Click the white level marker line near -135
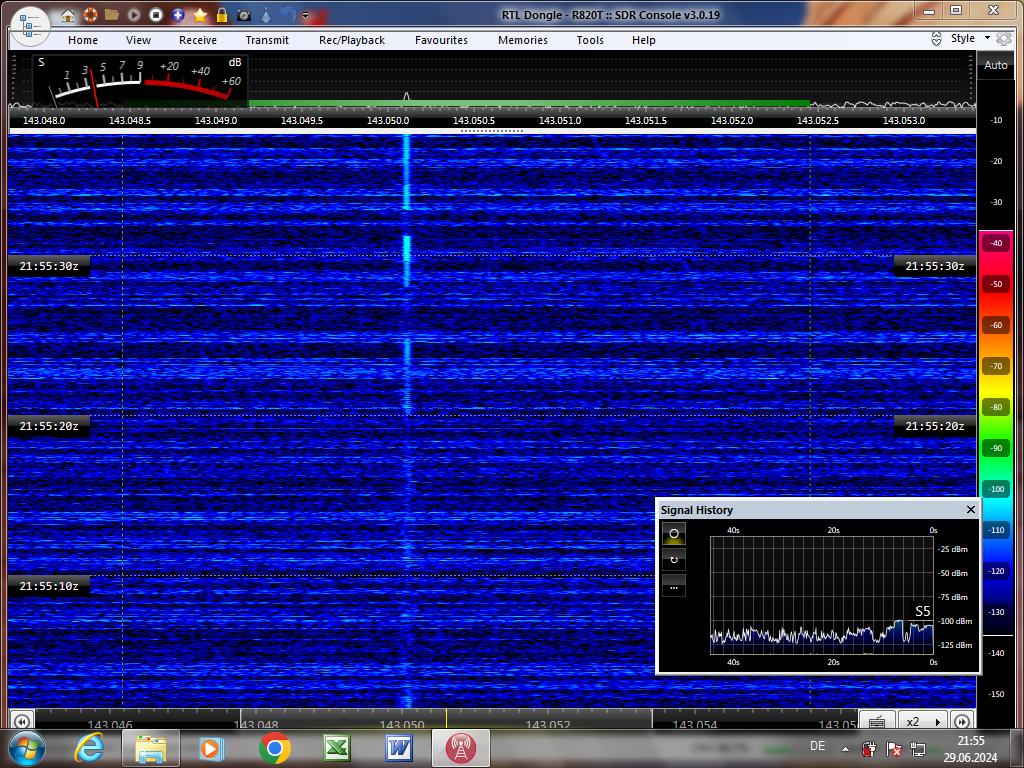Image resolution: width=1024 pixels, height=768 pixels. click(997, 635)
